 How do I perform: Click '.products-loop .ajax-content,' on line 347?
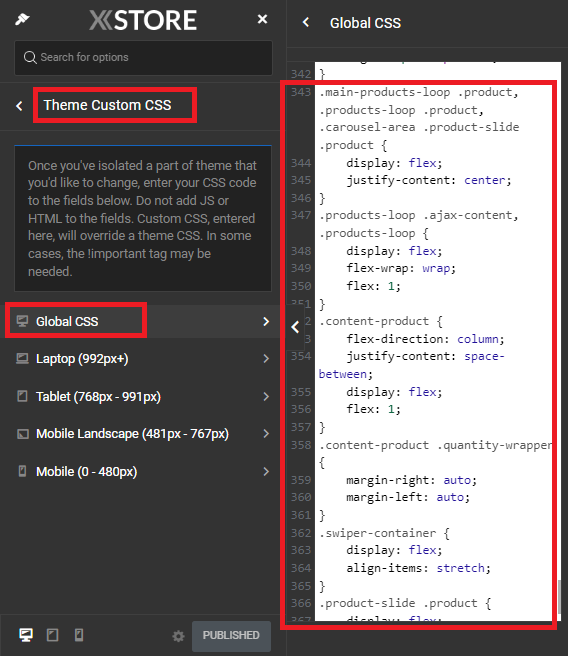click(x=419, y=215)
